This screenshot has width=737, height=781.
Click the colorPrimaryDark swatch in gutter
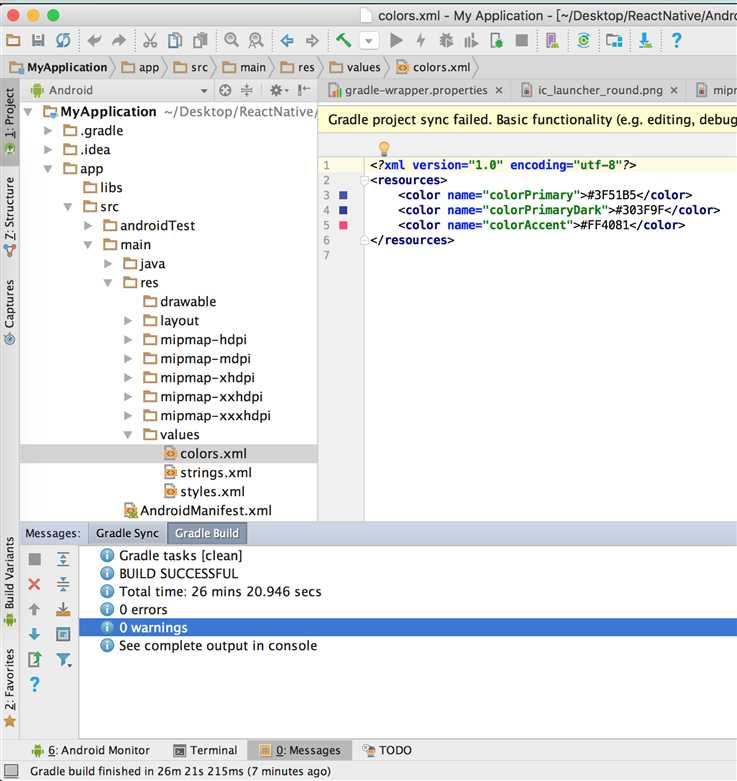coord(343,210)
